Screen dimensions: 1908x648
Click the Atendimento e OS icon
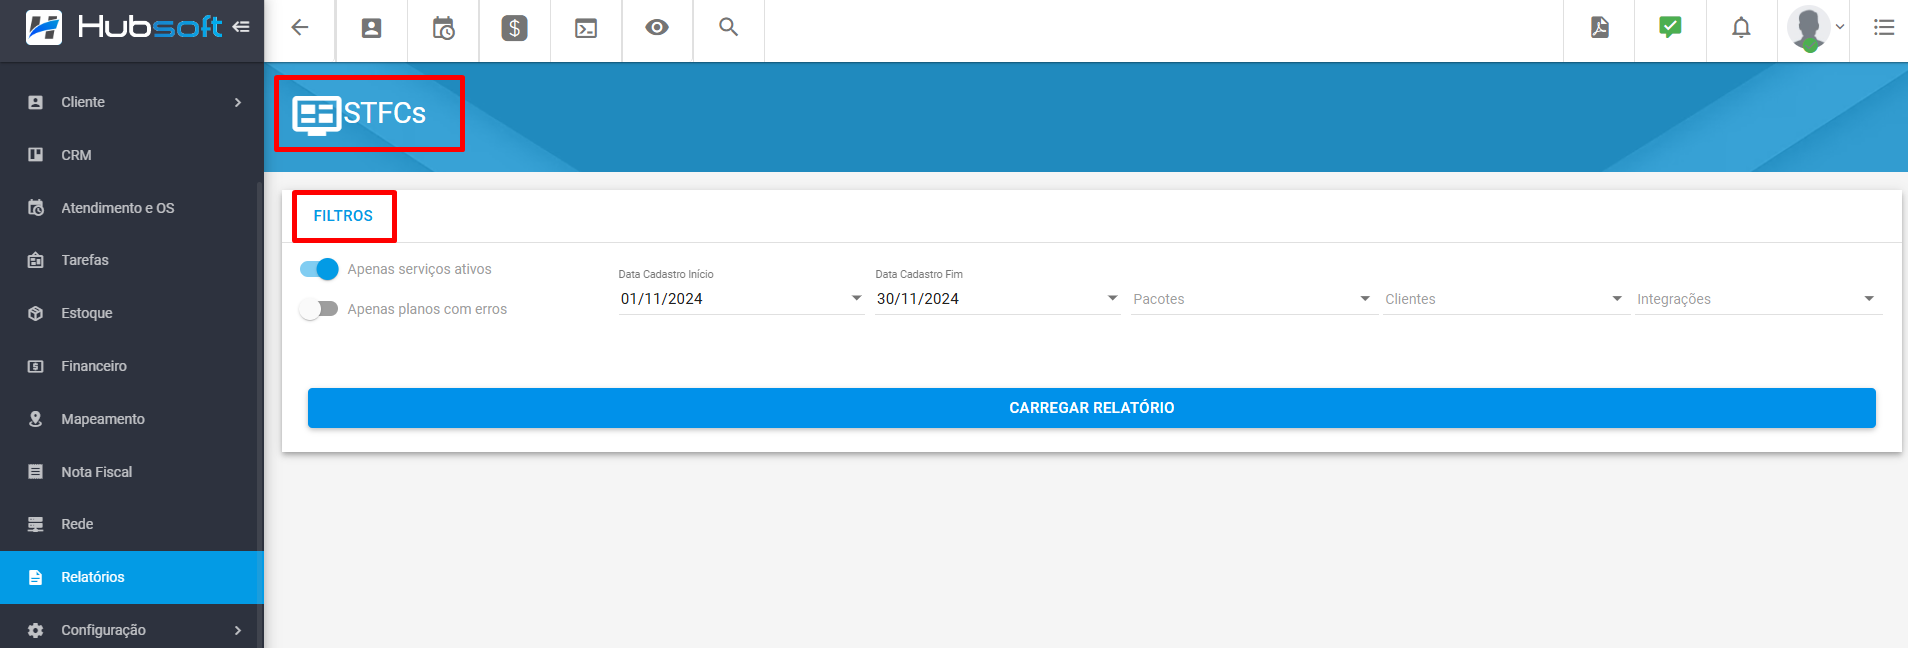(36, 208)
